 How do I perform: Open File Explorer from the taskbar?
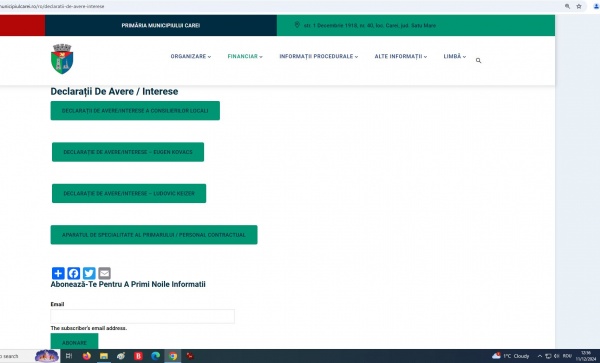[104, 356]
